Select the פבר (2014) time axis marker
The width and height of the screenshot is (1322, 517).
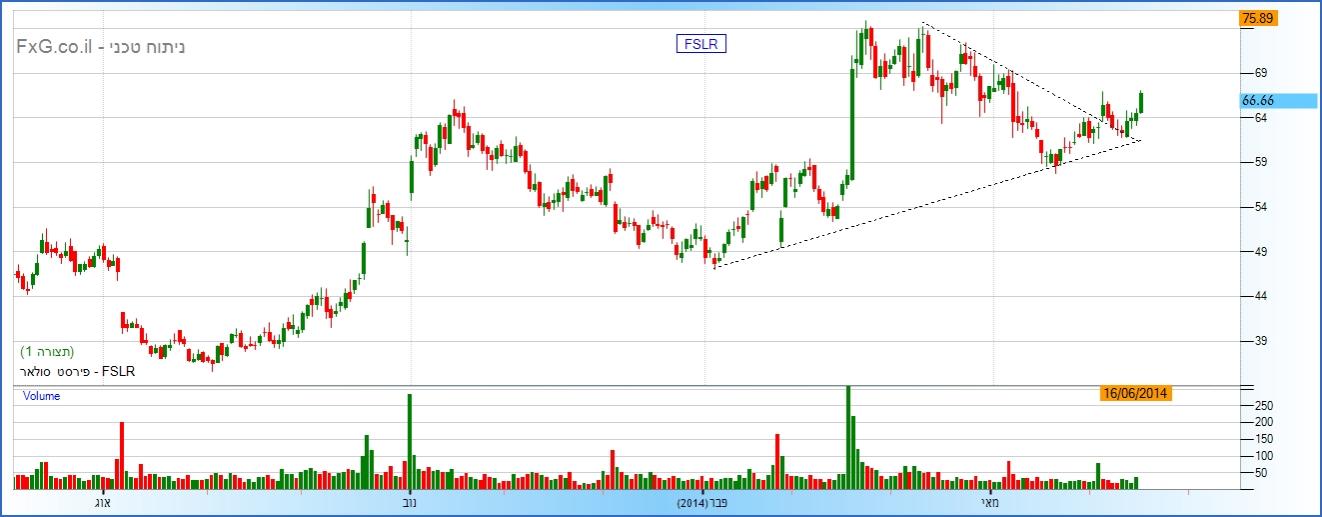705,502
